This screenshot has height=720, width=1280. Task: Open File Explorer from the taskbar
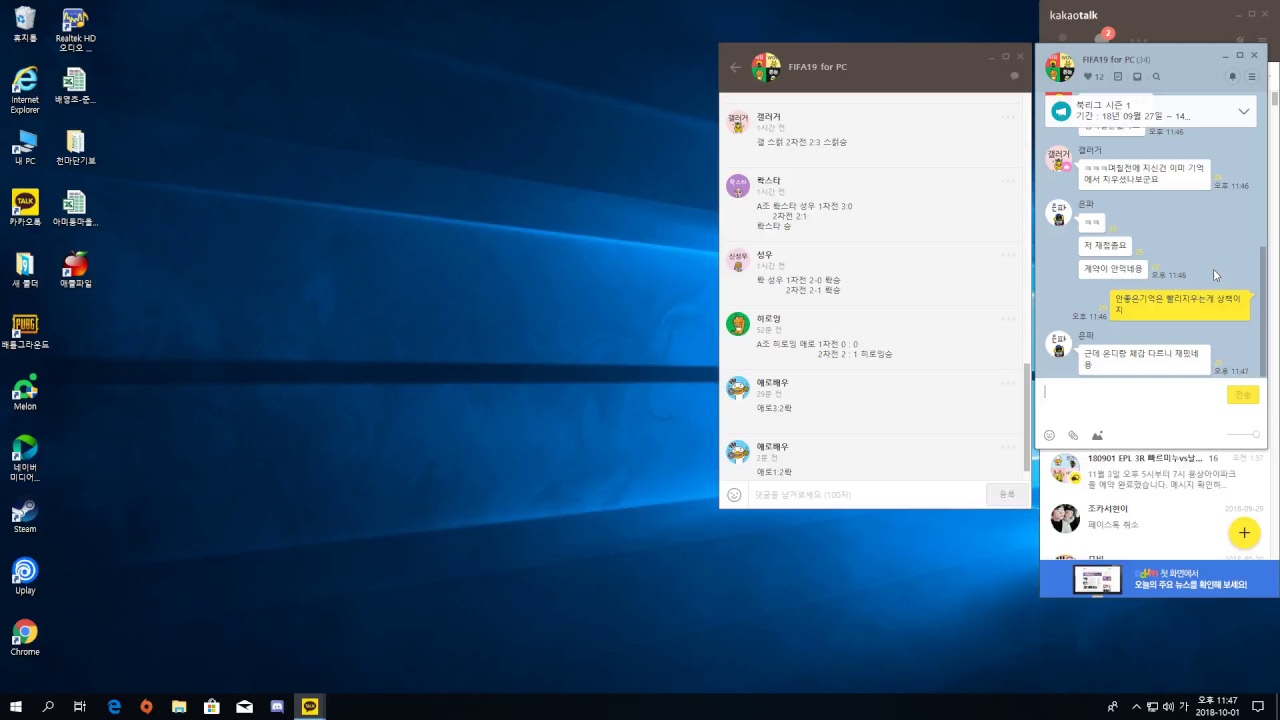(x=179, y=706)
